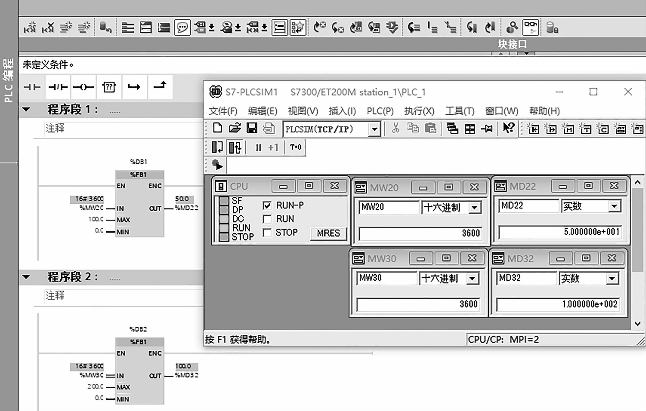
Task: Collapse 程序段 2 network
Action: pyautogui.click(x=26, y=277)
